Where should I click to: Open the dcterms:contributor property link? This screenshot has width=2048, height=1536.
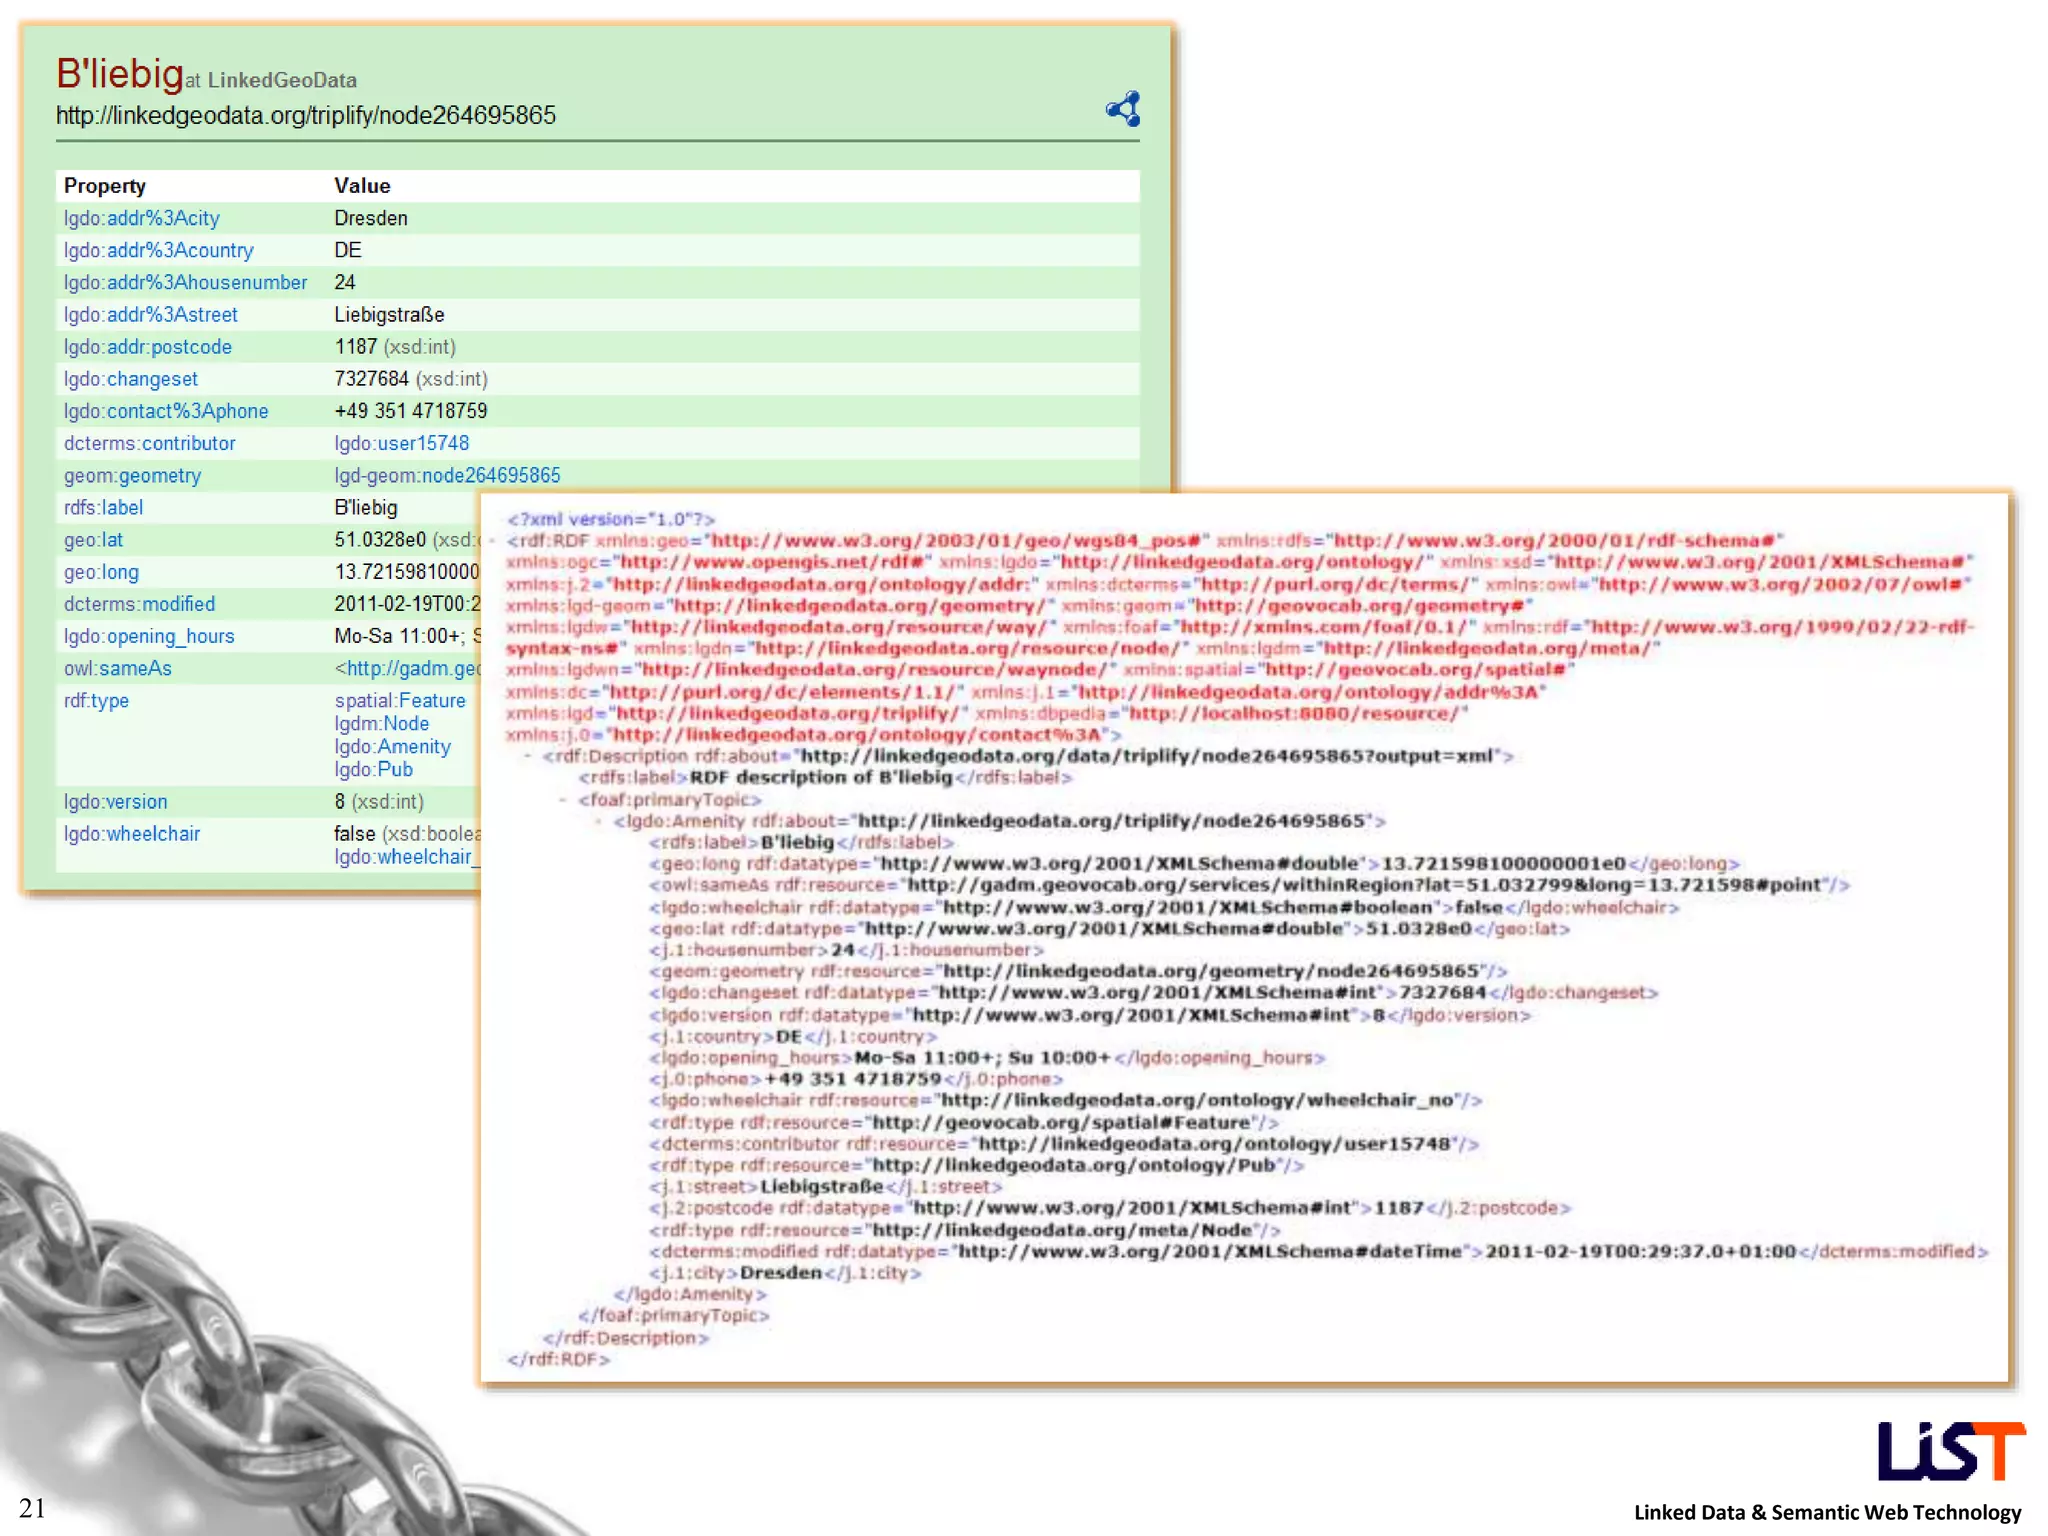point(149,443)
